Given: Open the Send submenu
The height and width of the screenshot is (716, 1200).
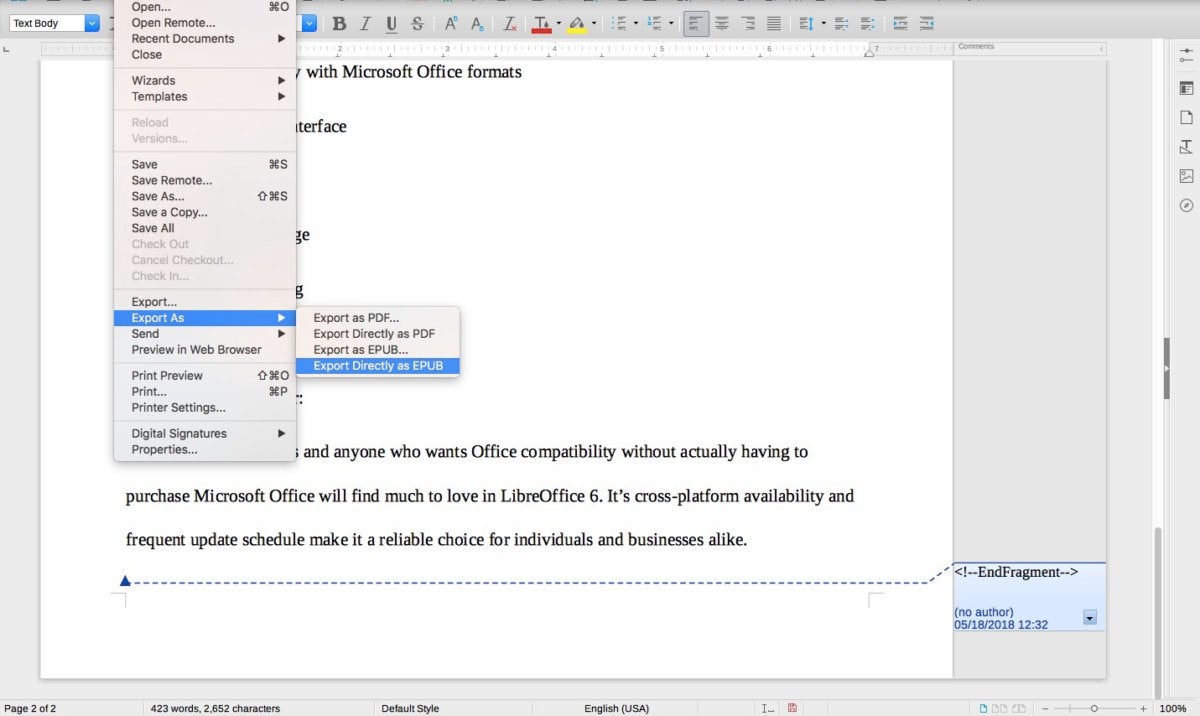Looking at the screenshot, I should tap(205, 334).
